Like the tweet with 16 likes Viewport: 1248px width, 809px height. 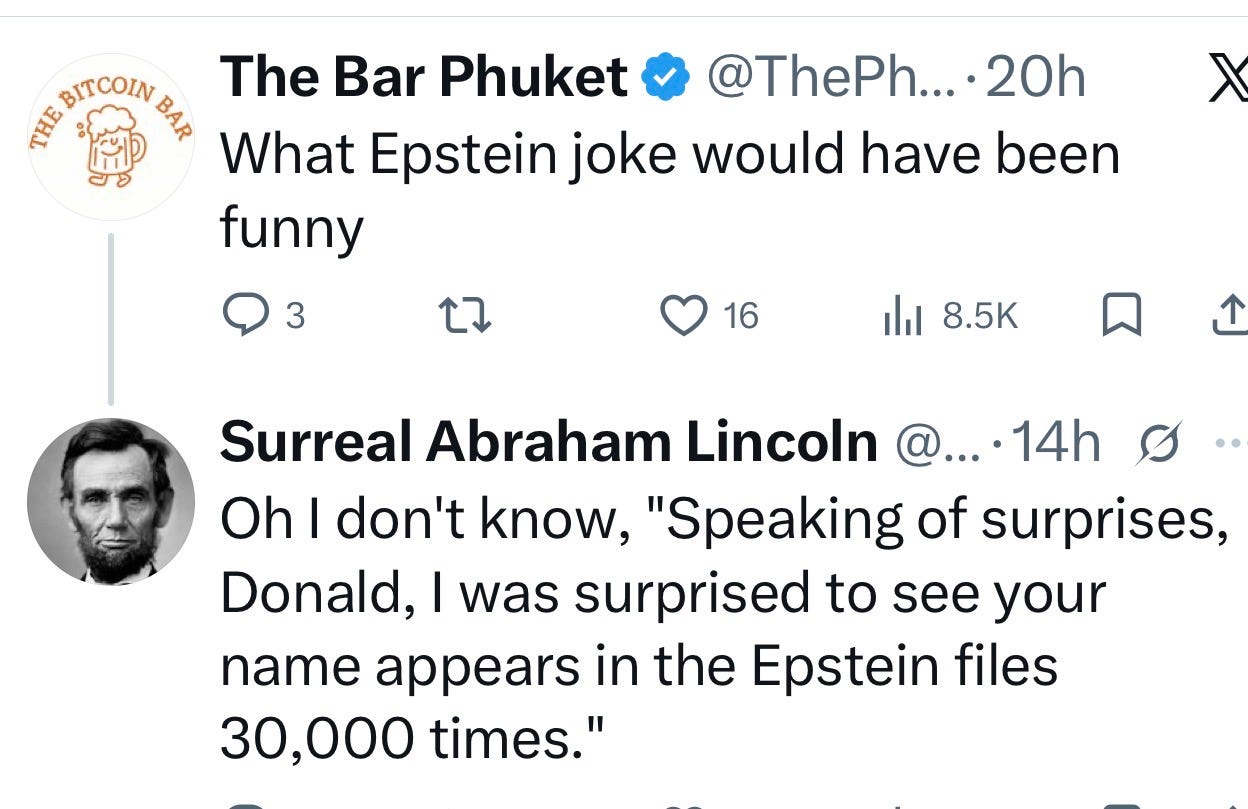[684, 316]
